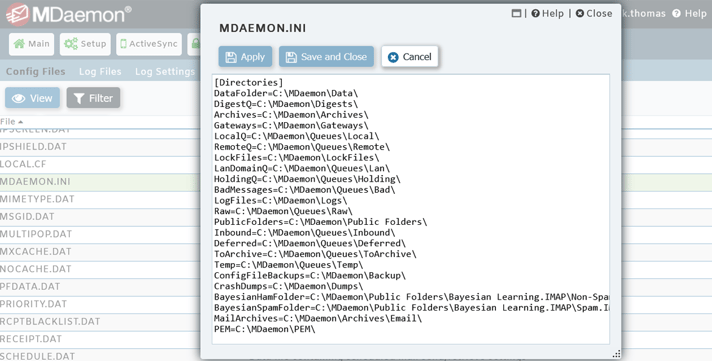Screen dimensions: 712x361
Task: Click the [Directories] section line
Action: pyautogui.click(x=248, y=83)
